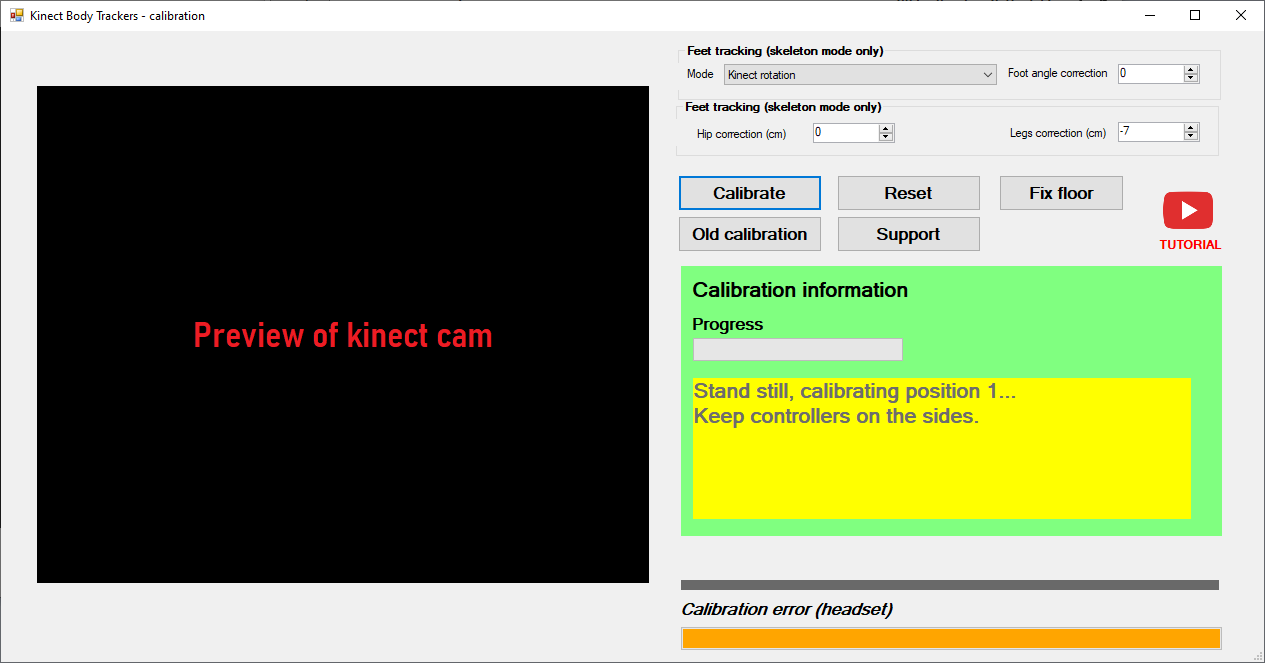Viewport: 1265px width, 663px height.
Task: Open the feet tracking Mode dropdown
Action: (860, 74)
